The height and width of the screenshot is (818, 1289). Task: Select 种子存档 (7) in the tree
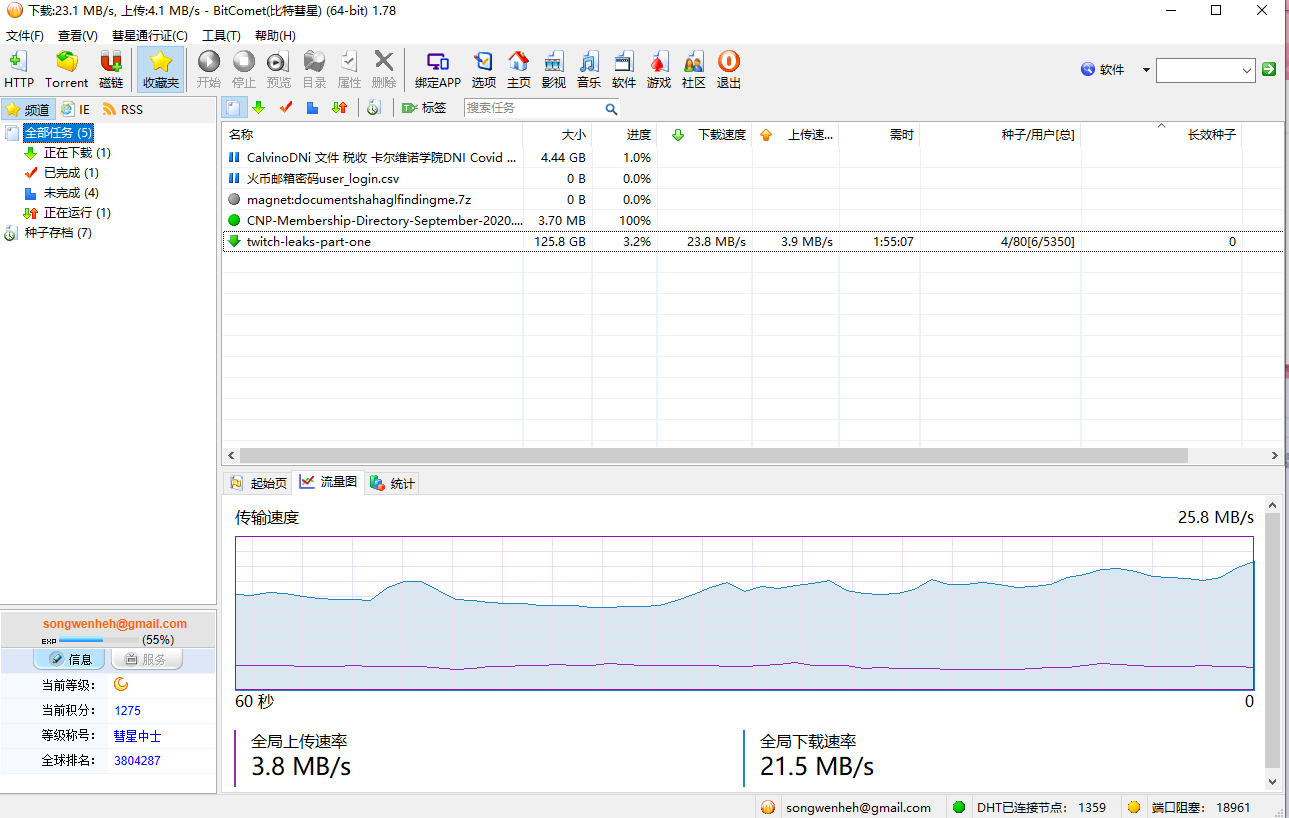[x=58, y=233]
